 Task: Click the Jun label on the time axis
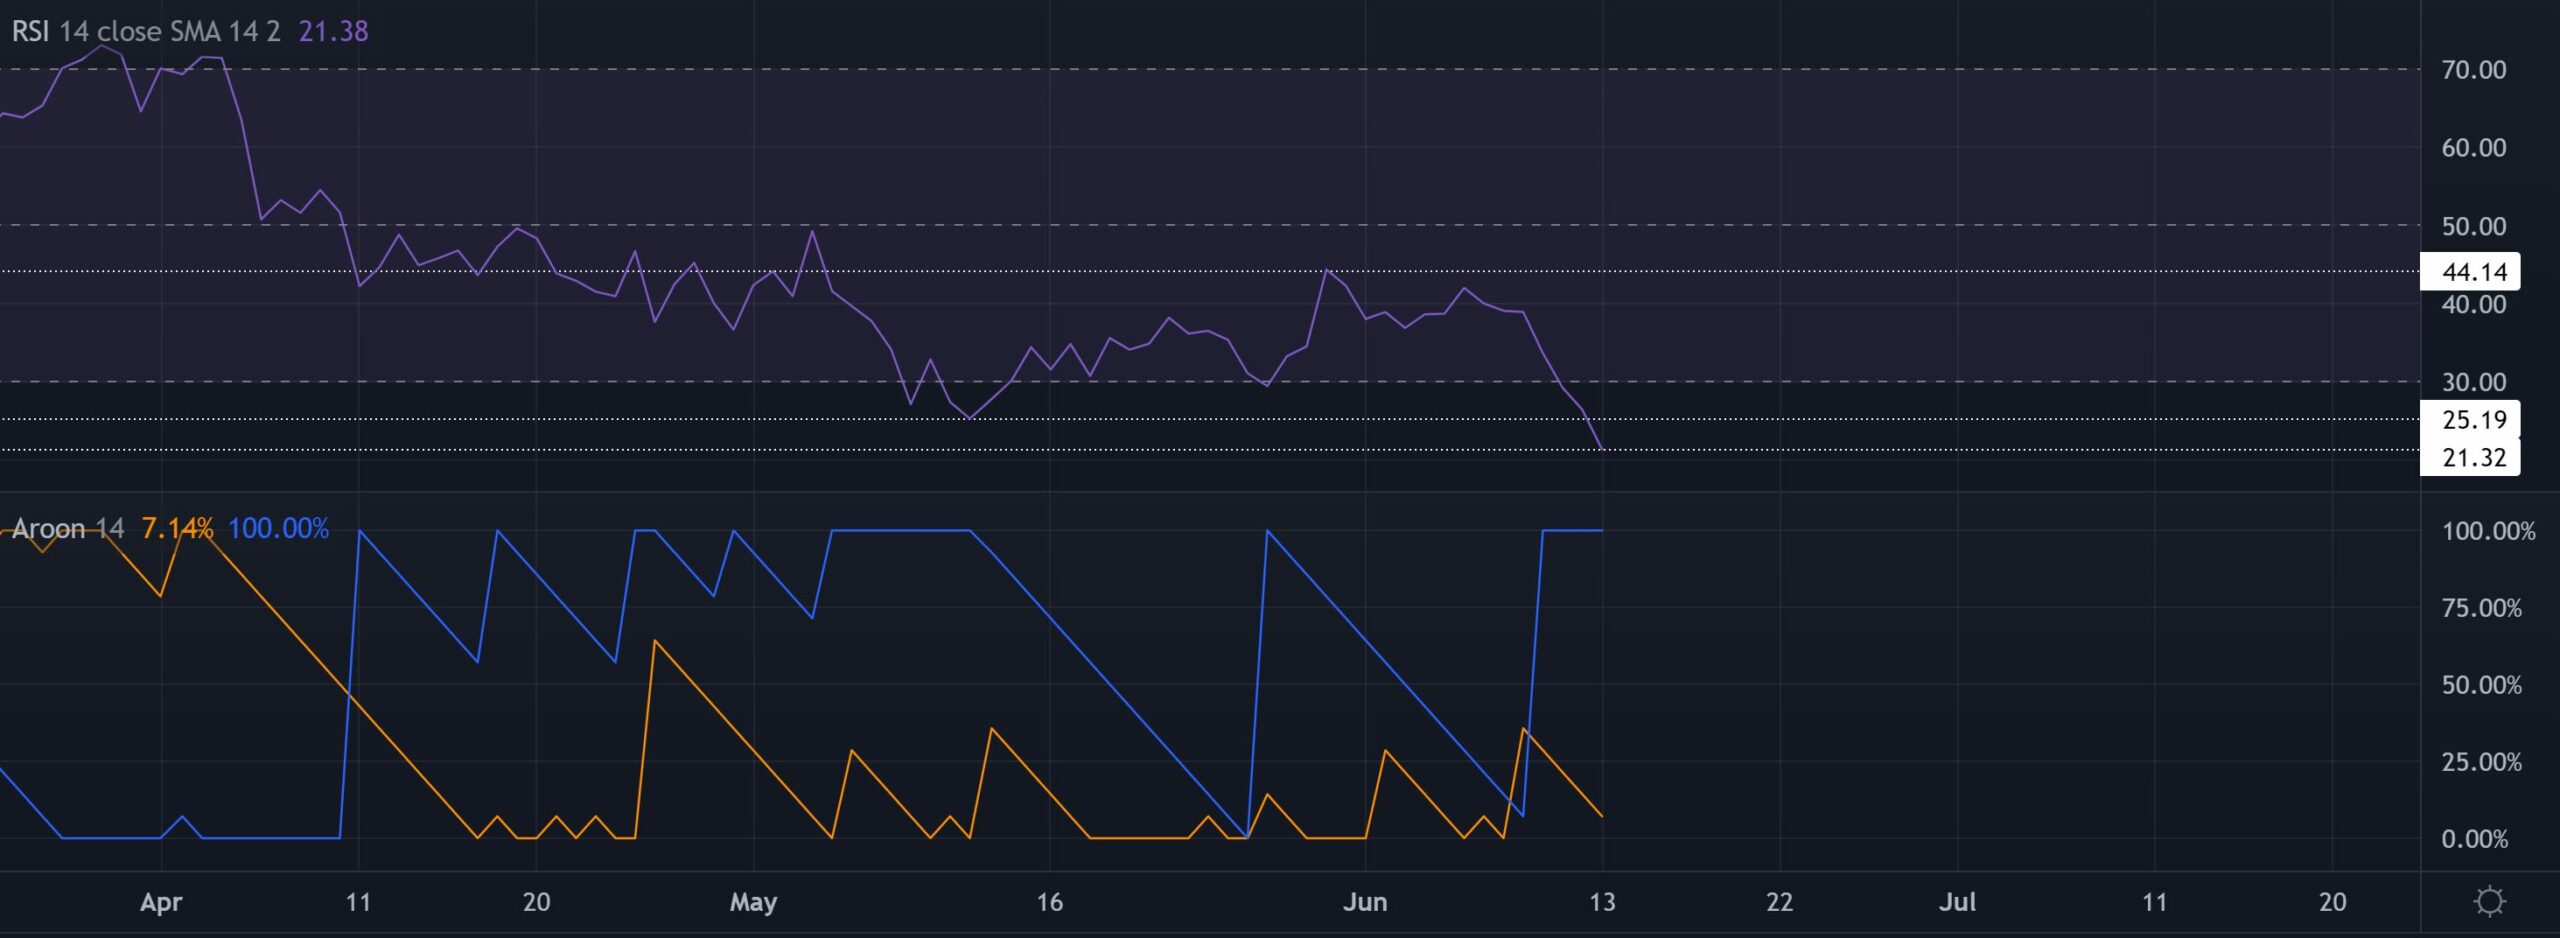(x=1365, y=902)
